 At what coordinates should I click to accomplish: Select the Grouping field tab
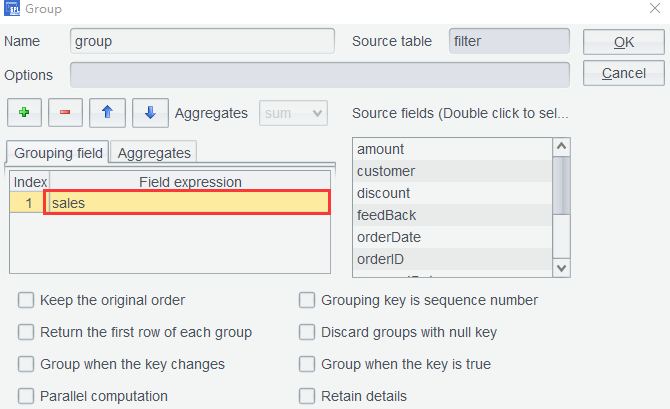(x=58, y=153)
